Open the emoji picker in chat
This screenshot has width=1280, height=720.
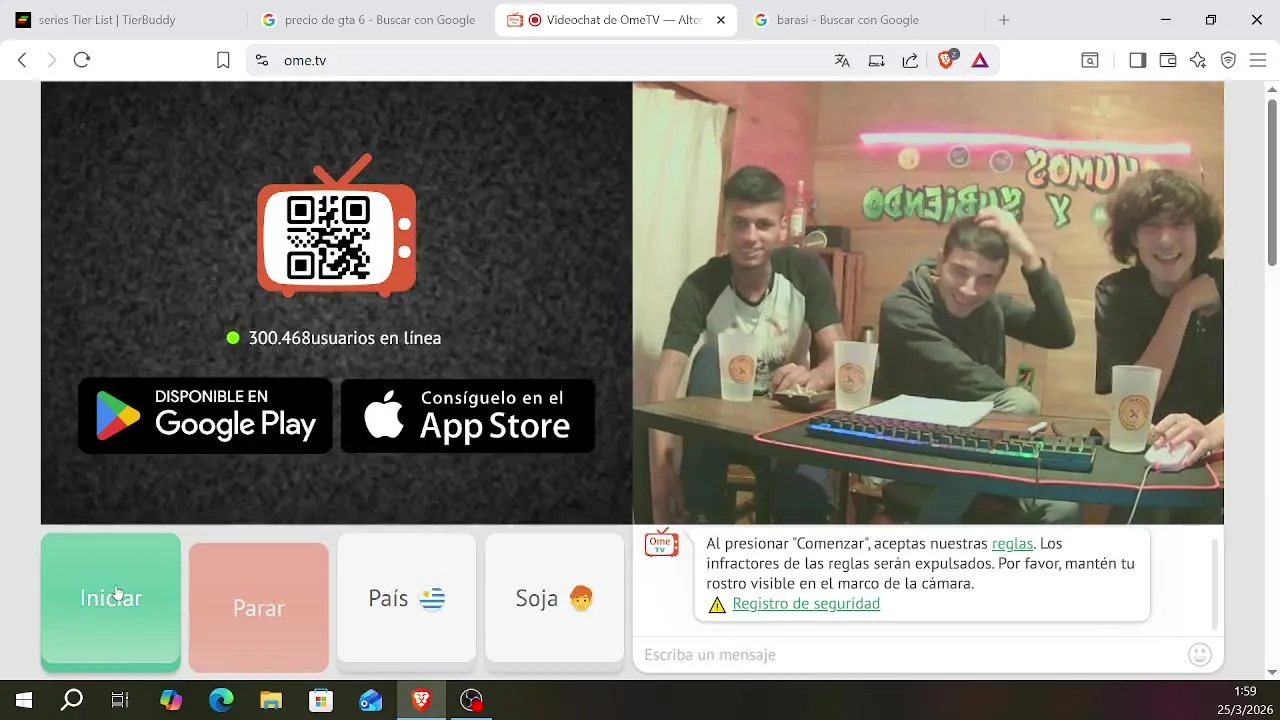1200,655
